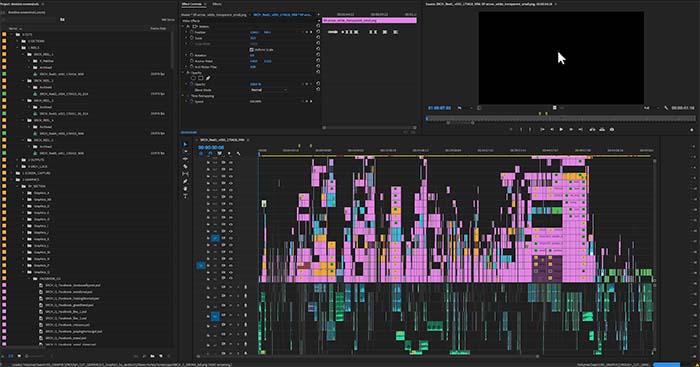This screenshot has height=367, width=700.
Task: Toggle the sequence nesting option in the timeline header
Action: click(x=201, y=154)
